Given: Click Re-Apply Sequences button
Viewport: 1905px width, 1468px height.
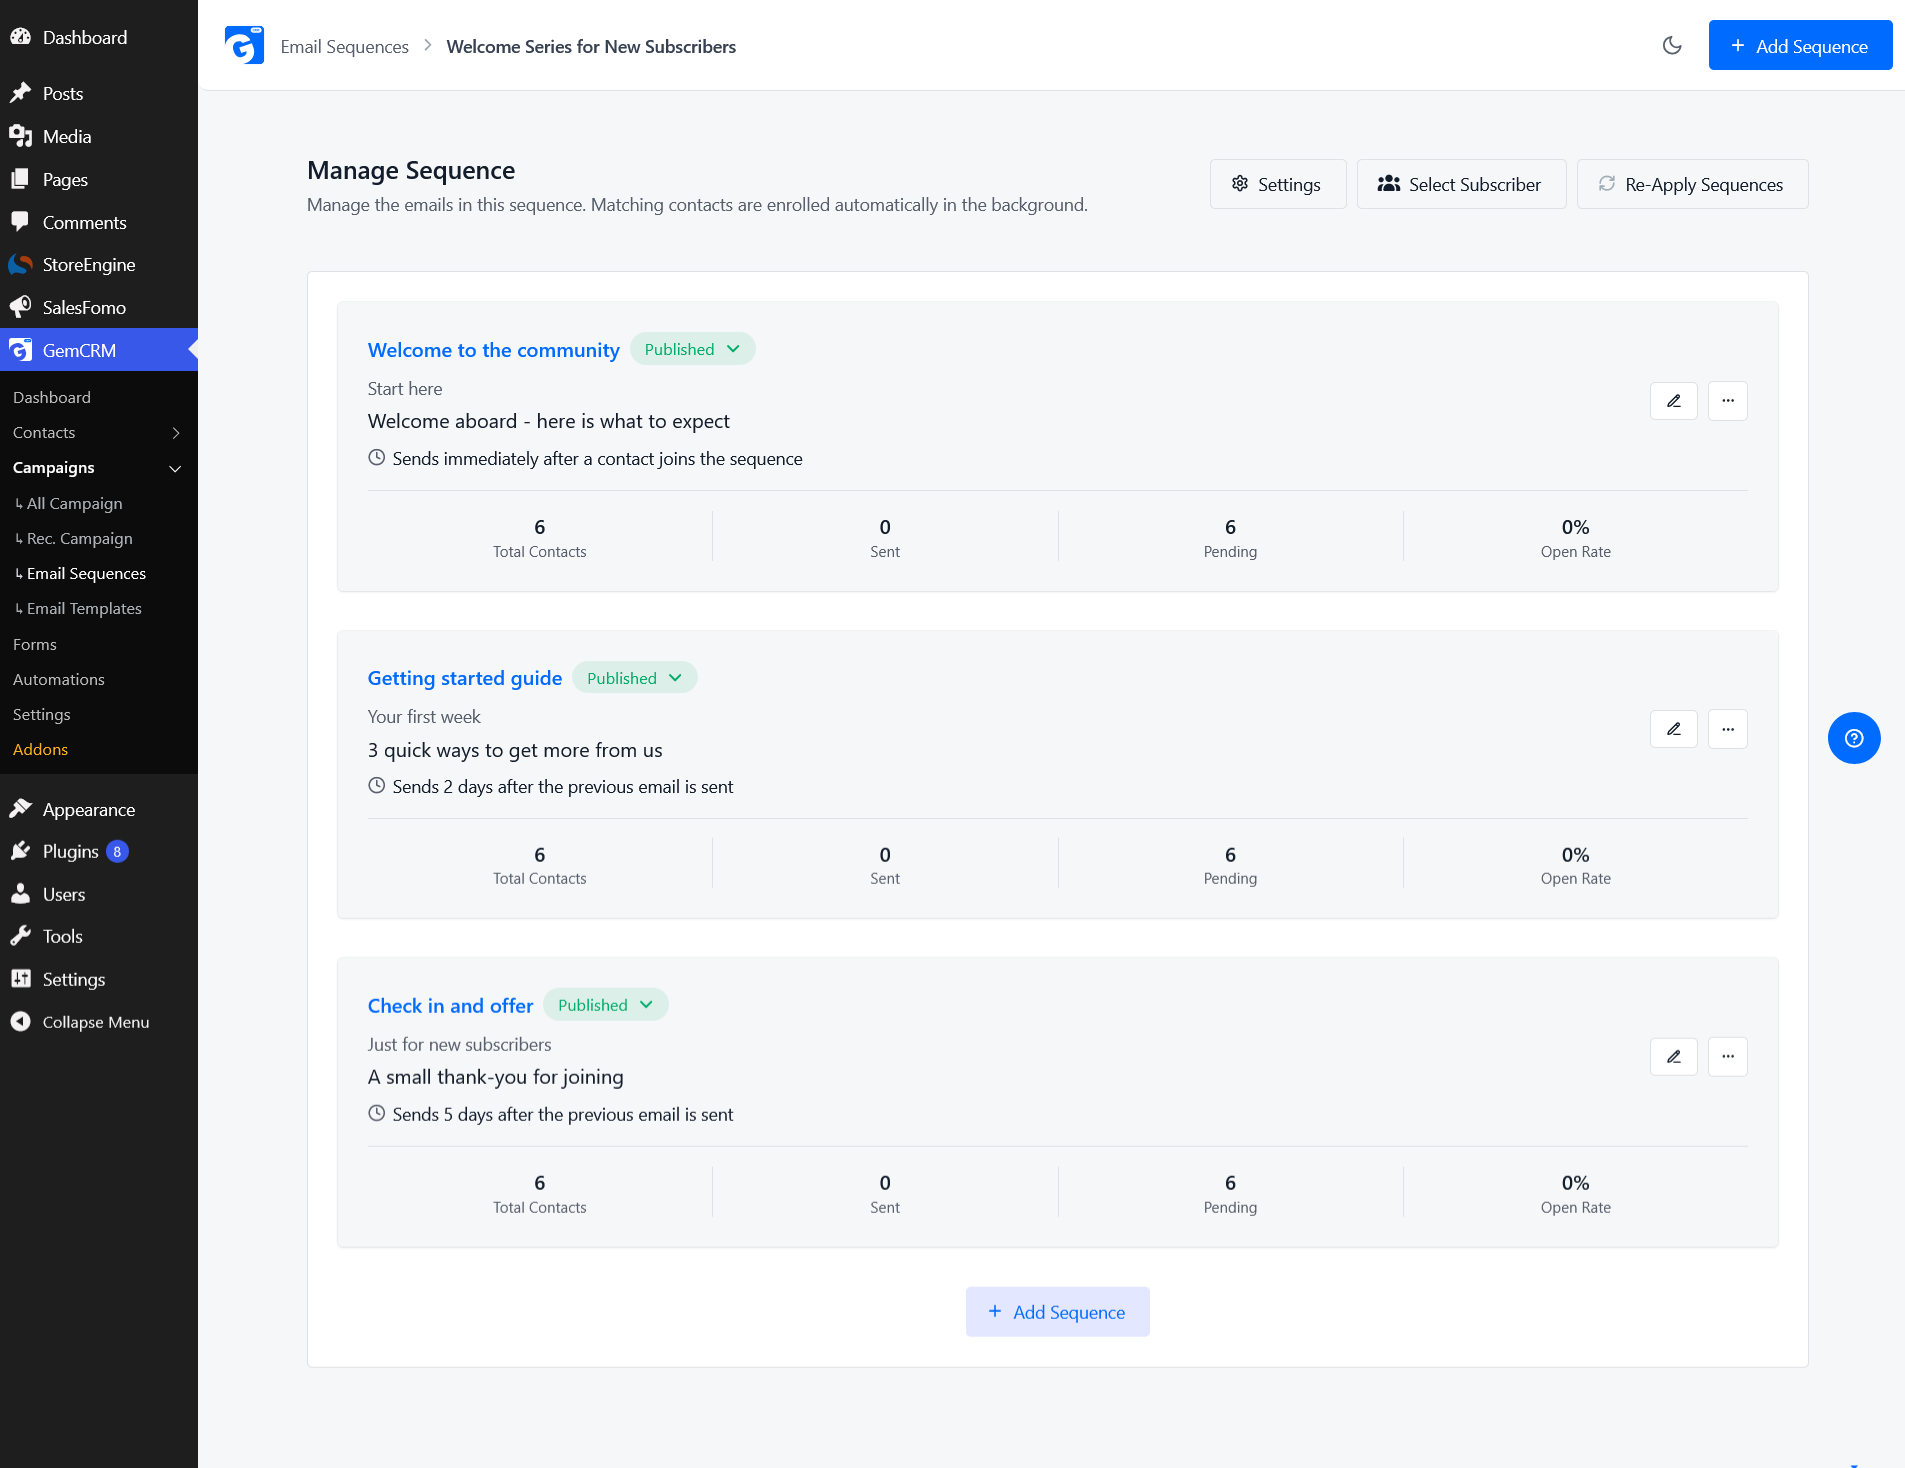Looking at the screenshot, I should (1692, 184).
